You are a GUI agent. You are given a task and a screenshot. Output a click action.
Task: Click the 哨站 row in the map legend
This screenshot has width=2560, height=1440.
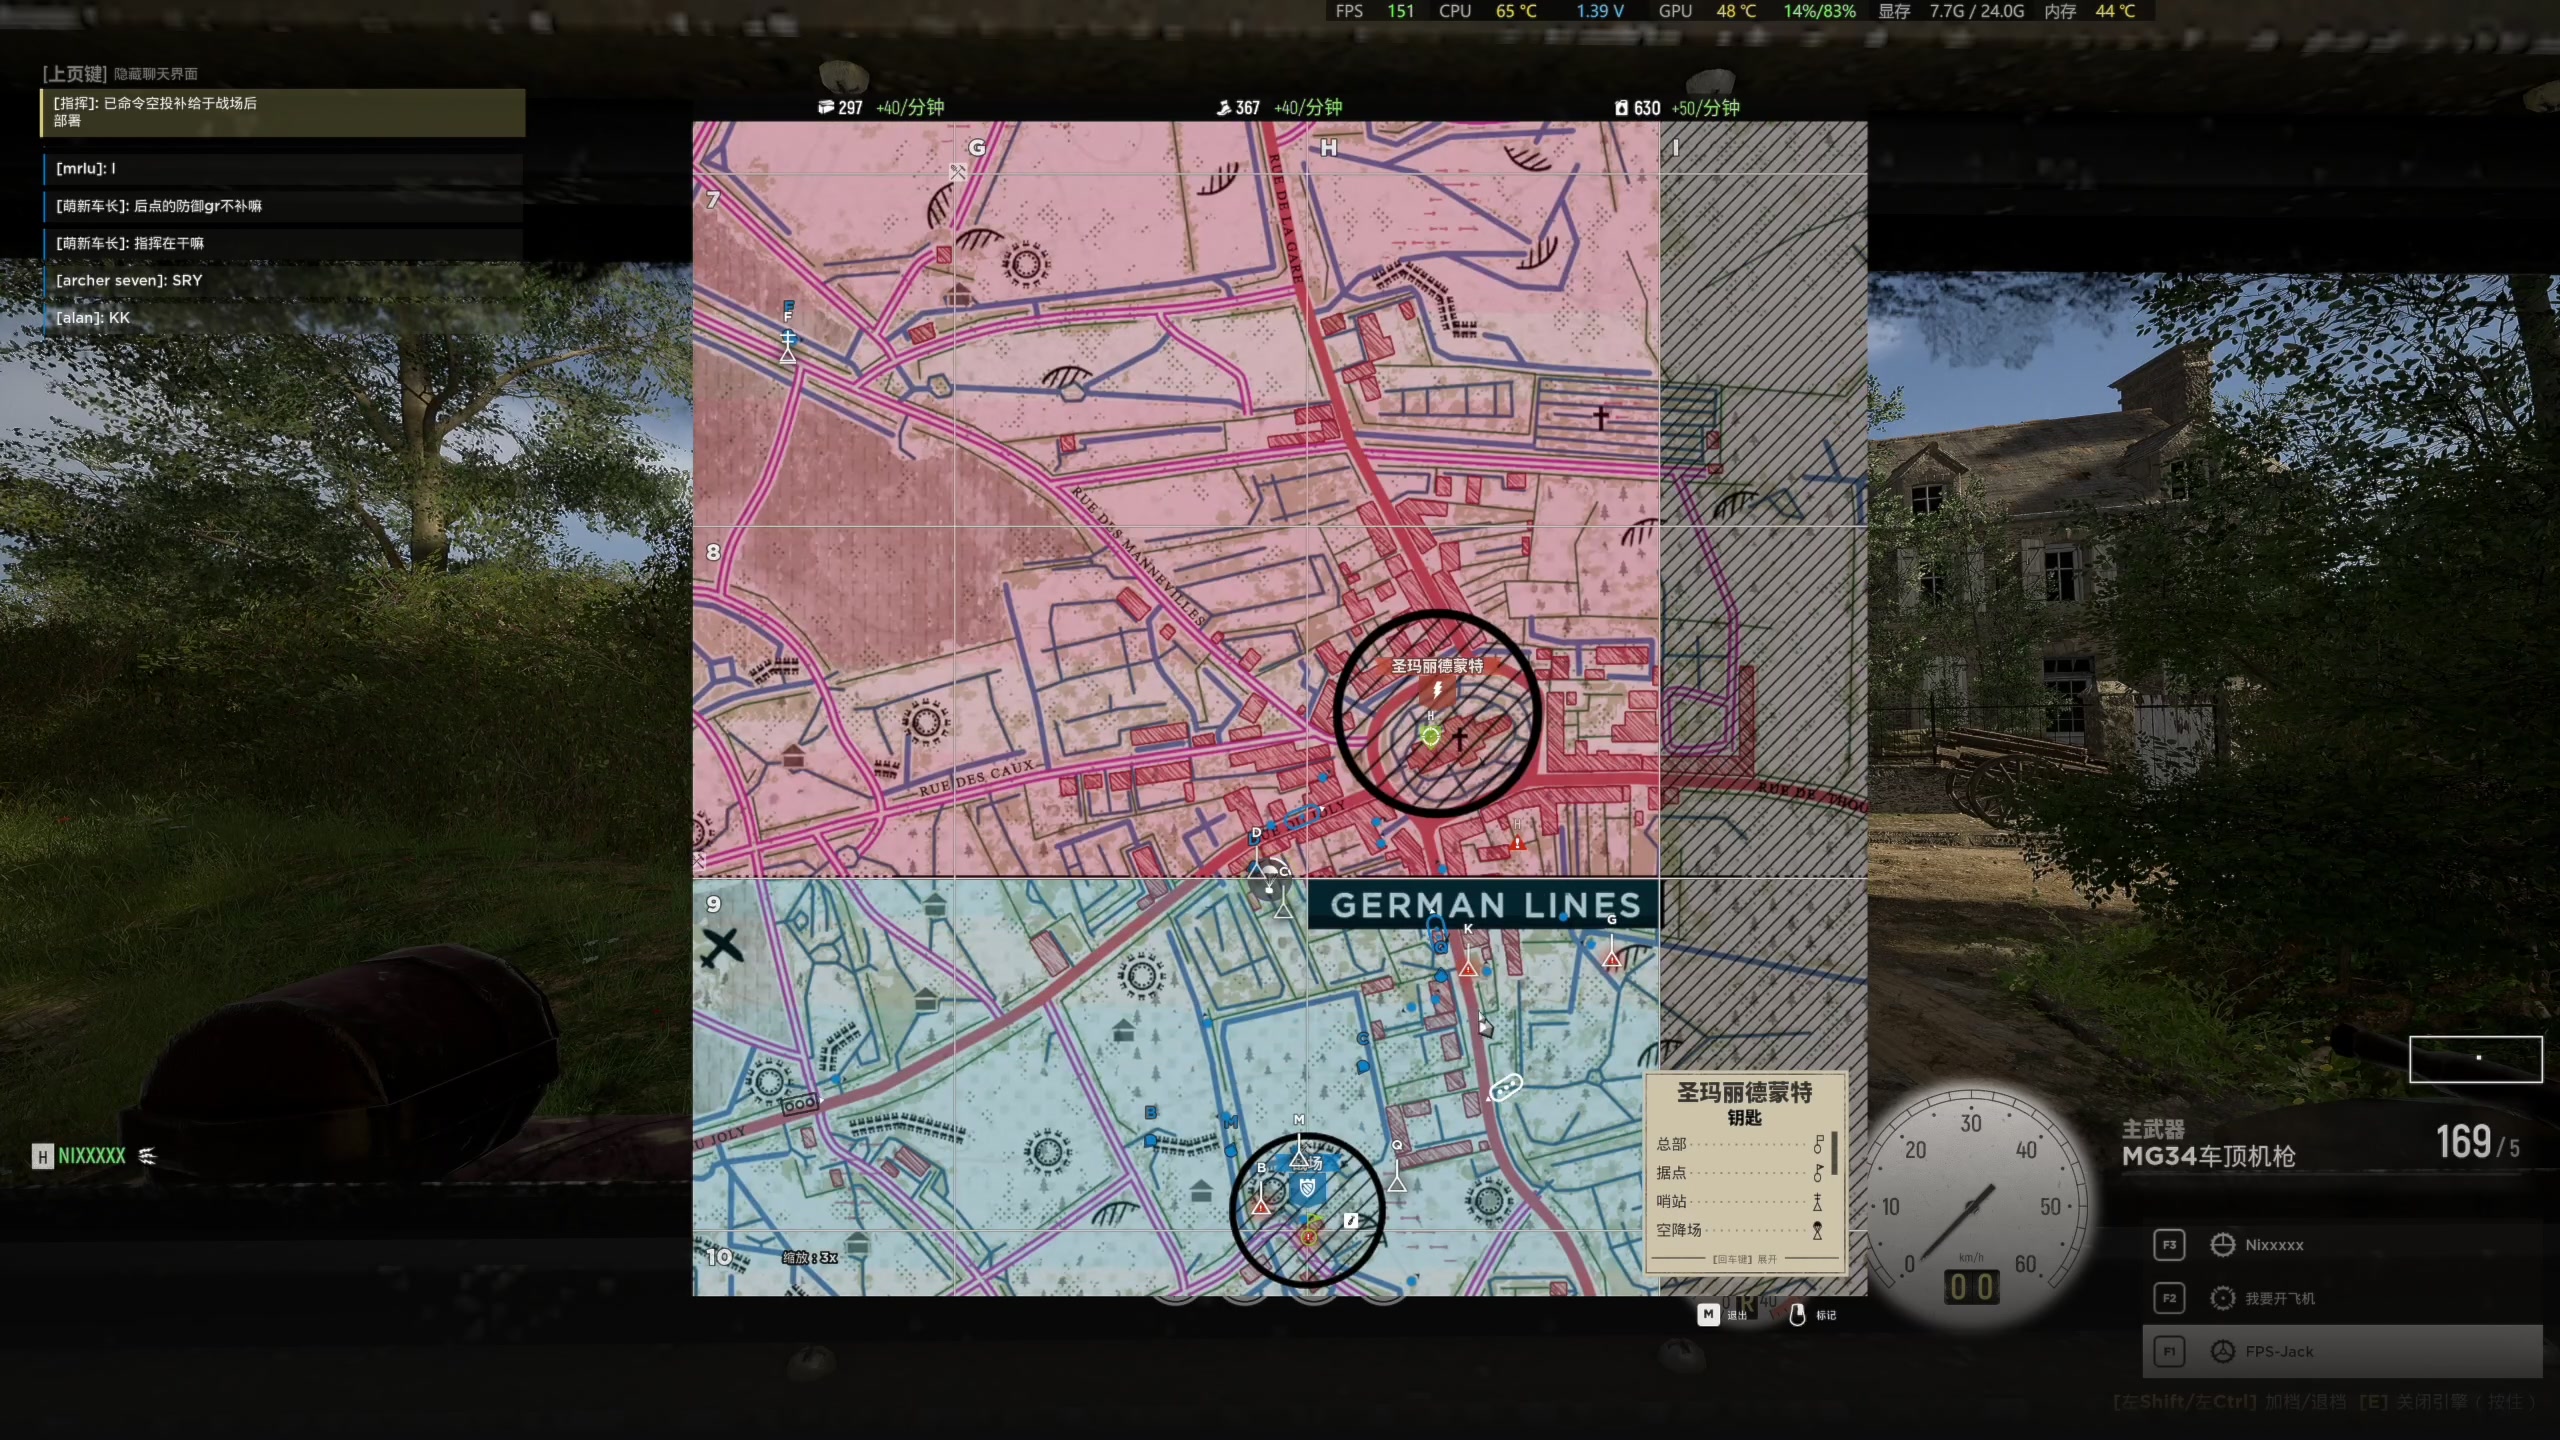point(1740,1201)
